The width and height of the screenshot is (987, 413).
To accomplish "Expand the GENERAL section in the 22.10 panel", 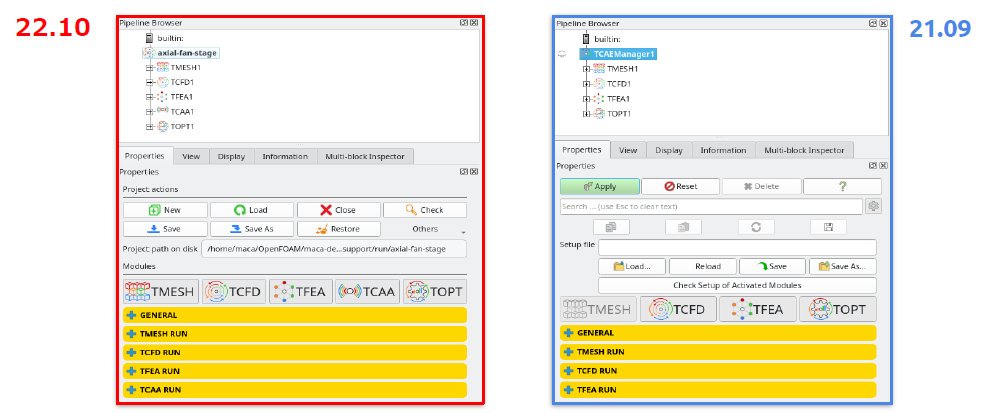I will (x=295, y=315).
